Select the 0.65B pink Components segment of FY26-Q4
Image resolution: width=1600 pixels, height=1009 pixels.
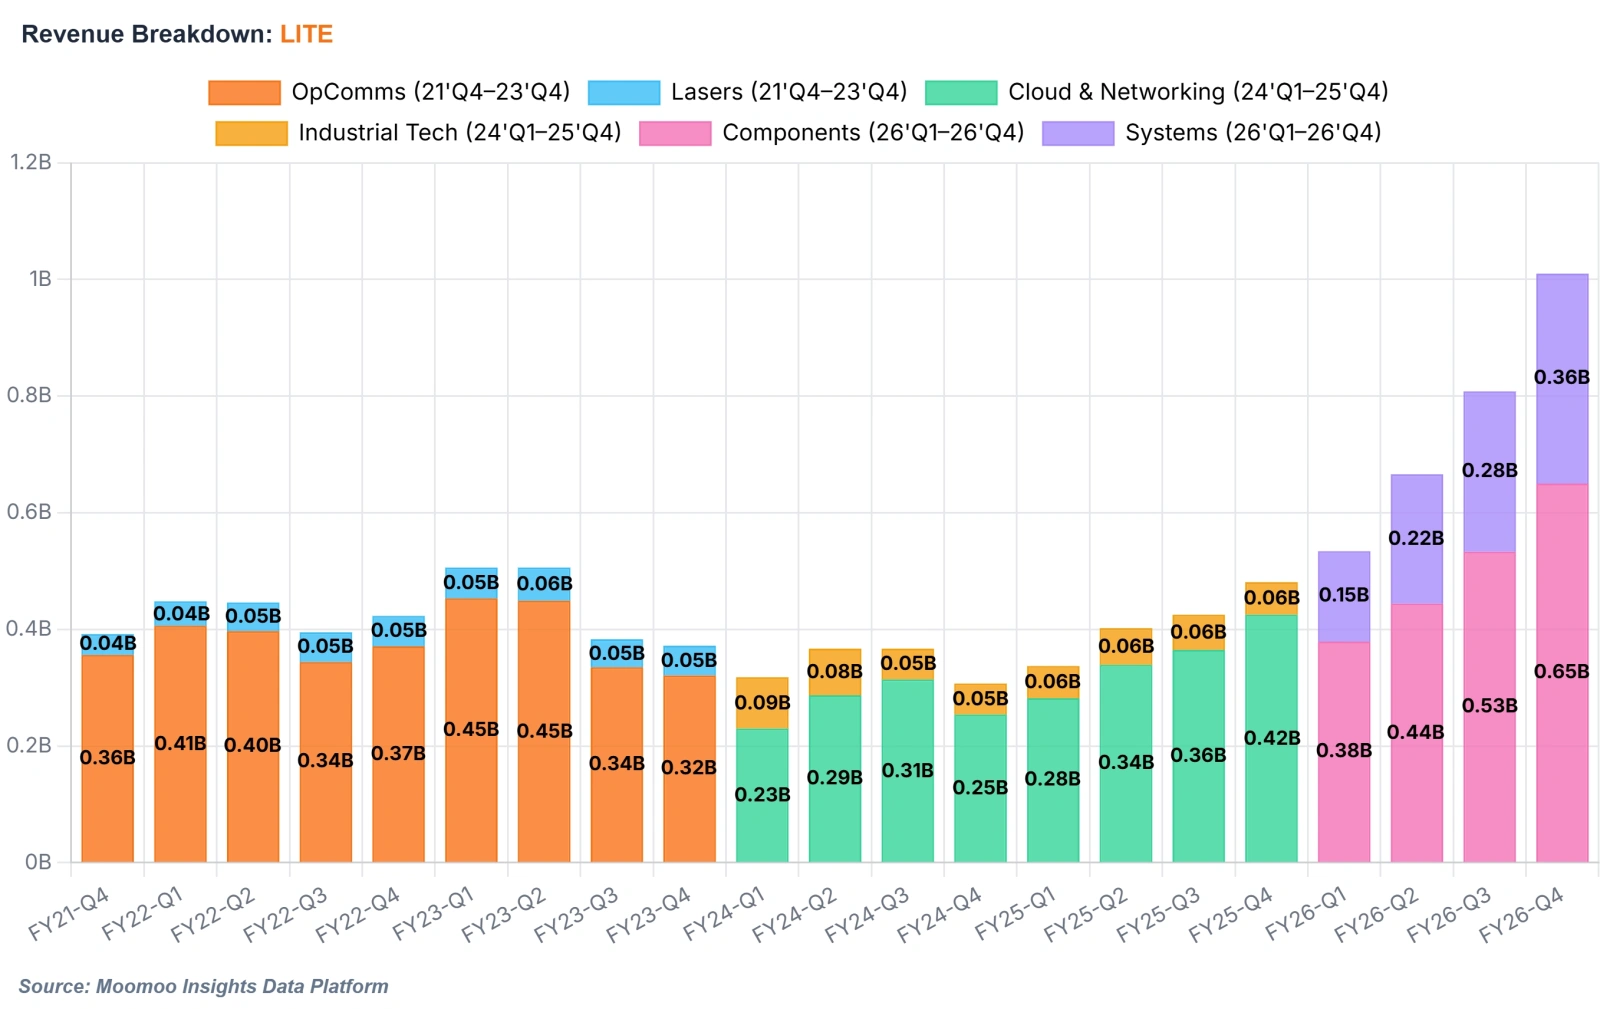coord(1562,673)
